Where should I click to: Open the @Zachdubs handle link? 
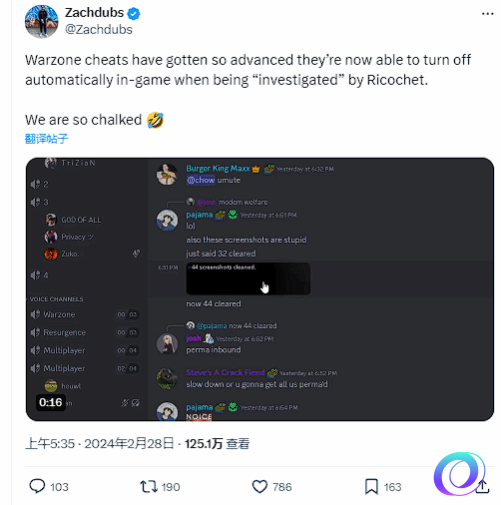click(x=99, y=30)
